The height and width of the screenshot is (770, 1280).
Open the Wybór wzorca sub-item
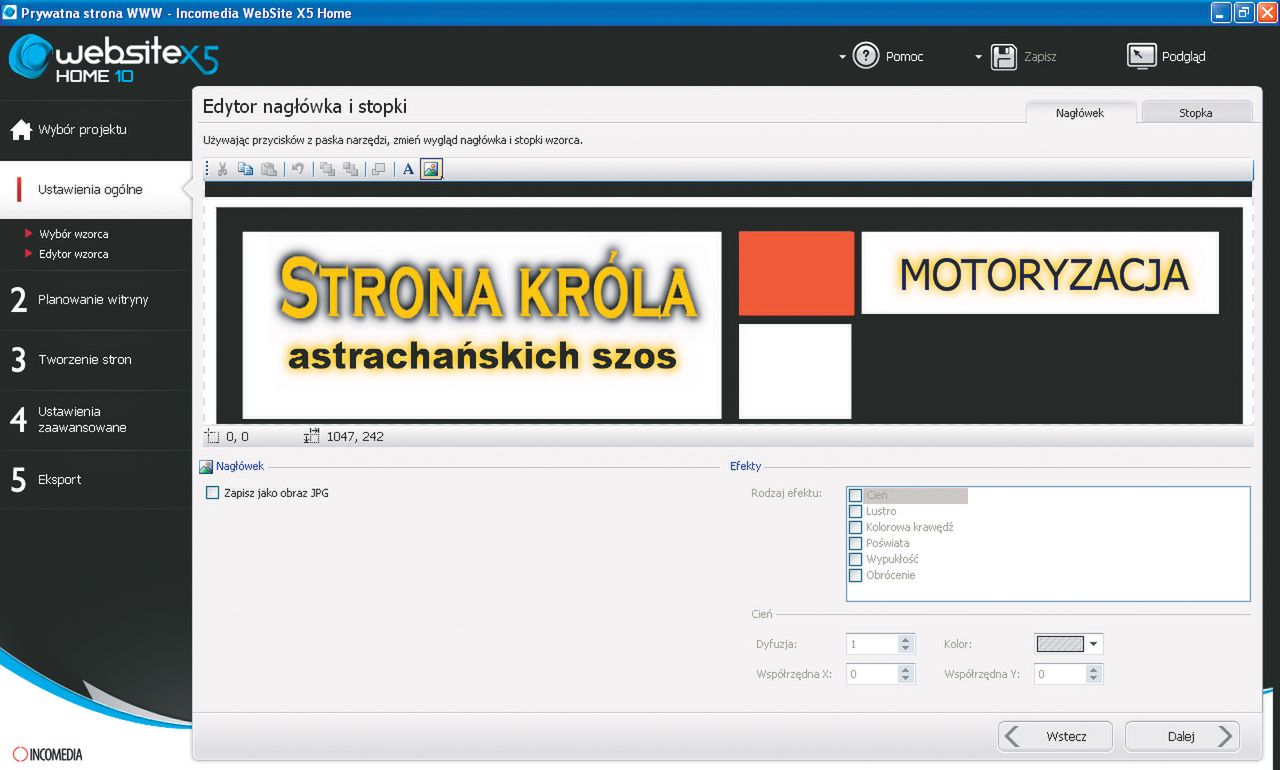[74, 234]
